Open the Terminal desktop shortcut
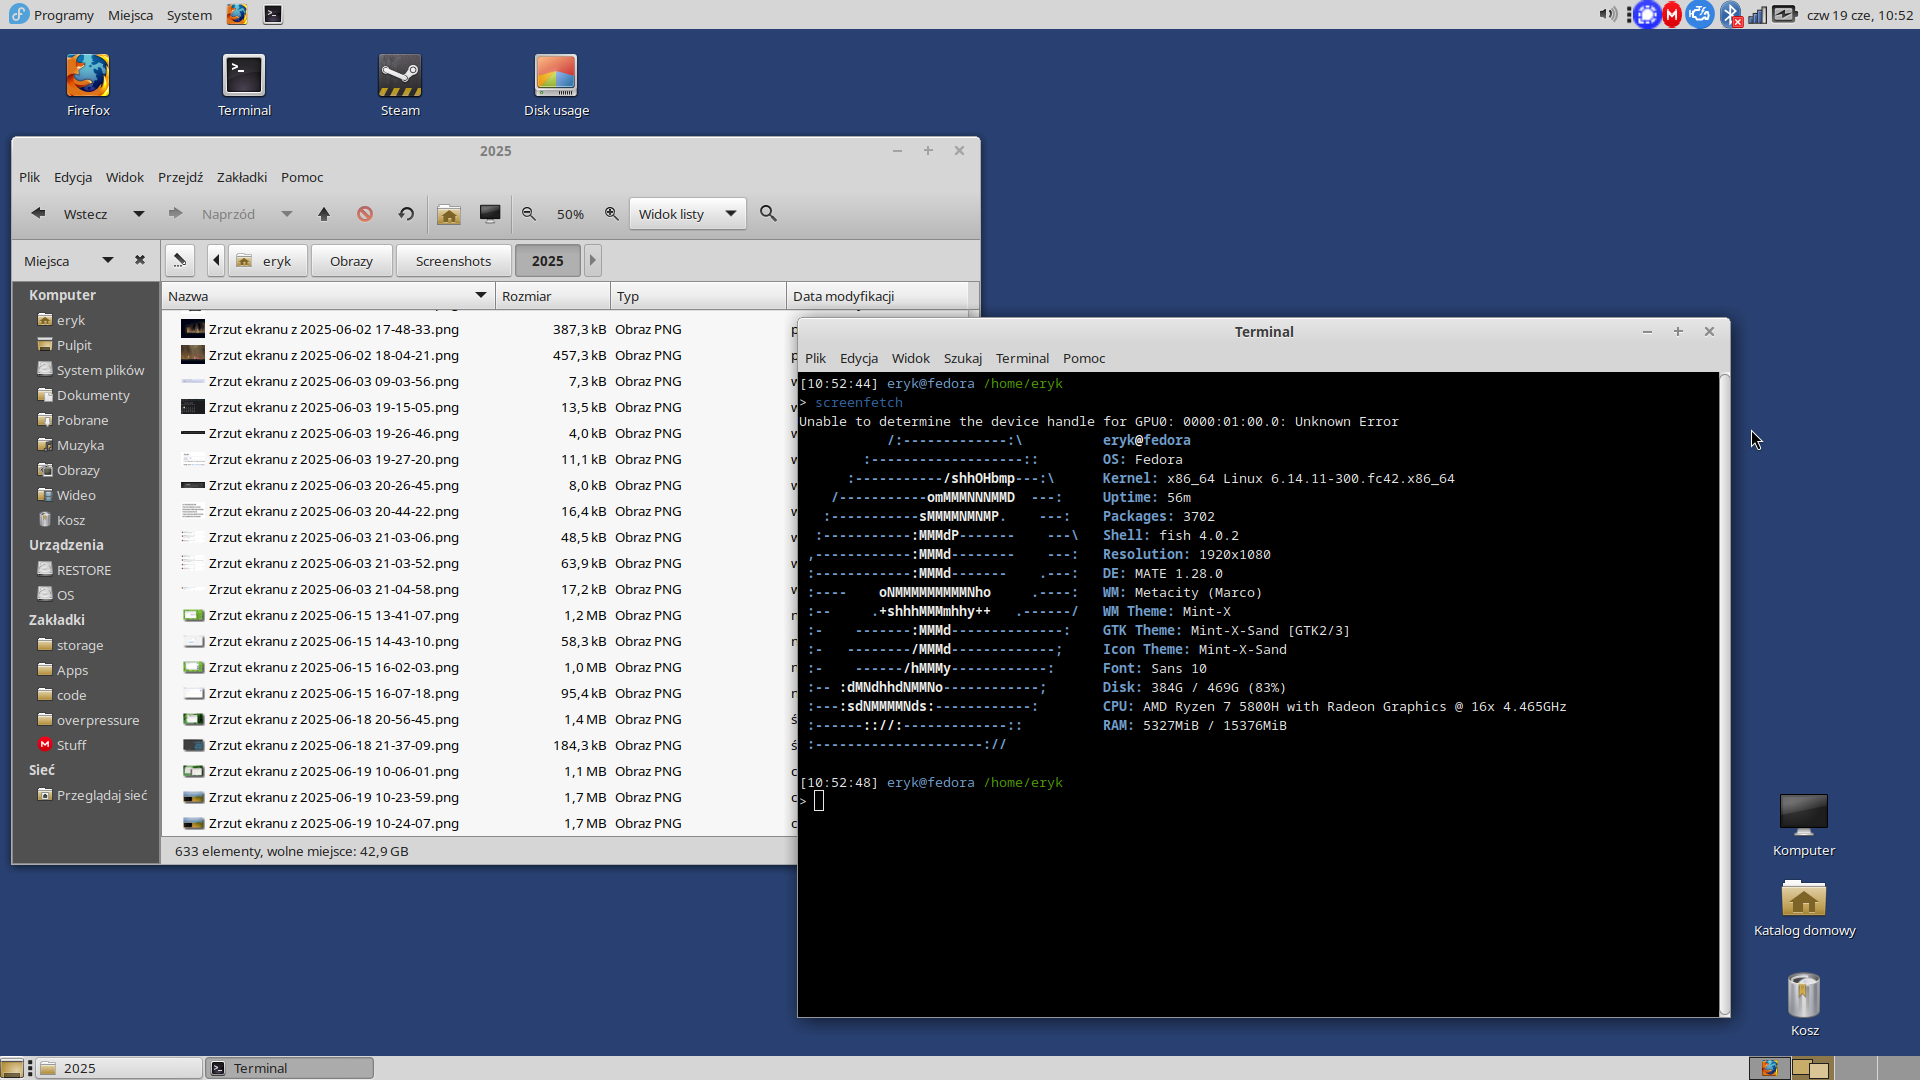 click(x=244, y=86)
